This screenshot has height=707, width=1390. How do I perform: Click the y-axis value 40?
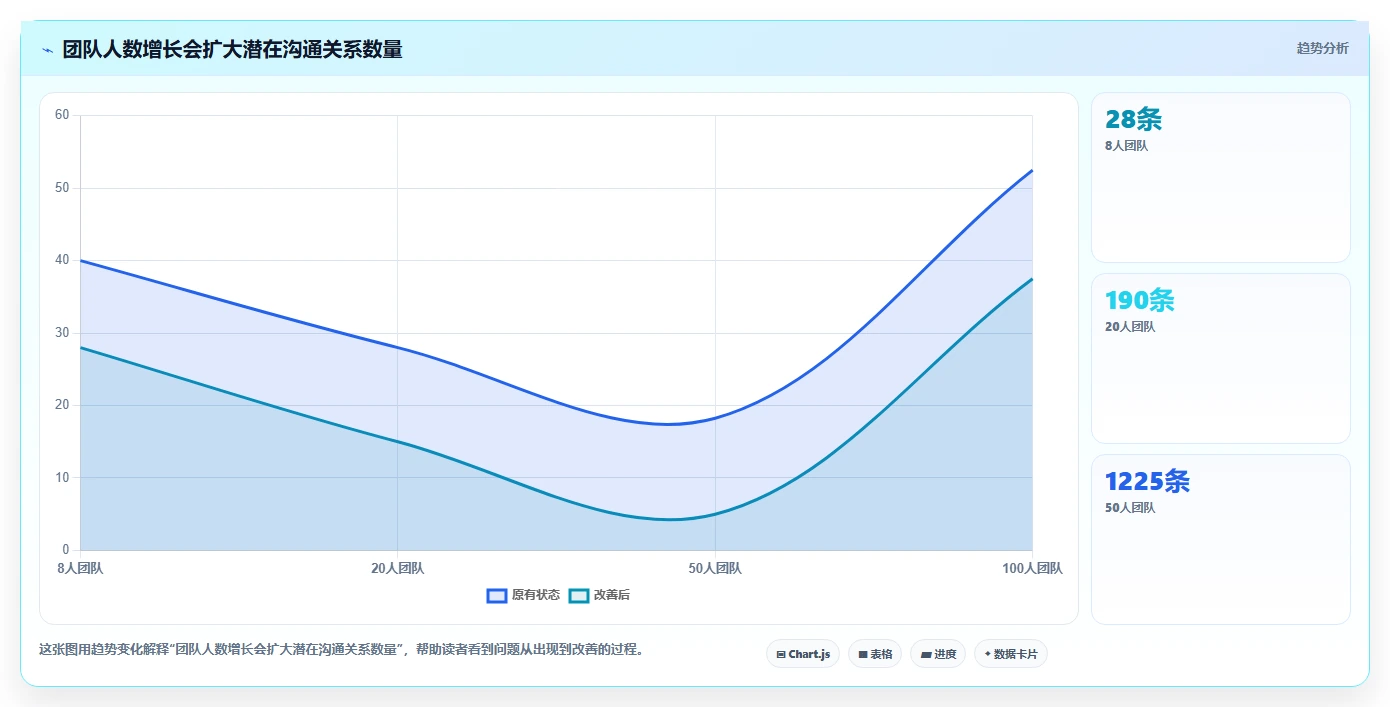click(x=62, y=260)
